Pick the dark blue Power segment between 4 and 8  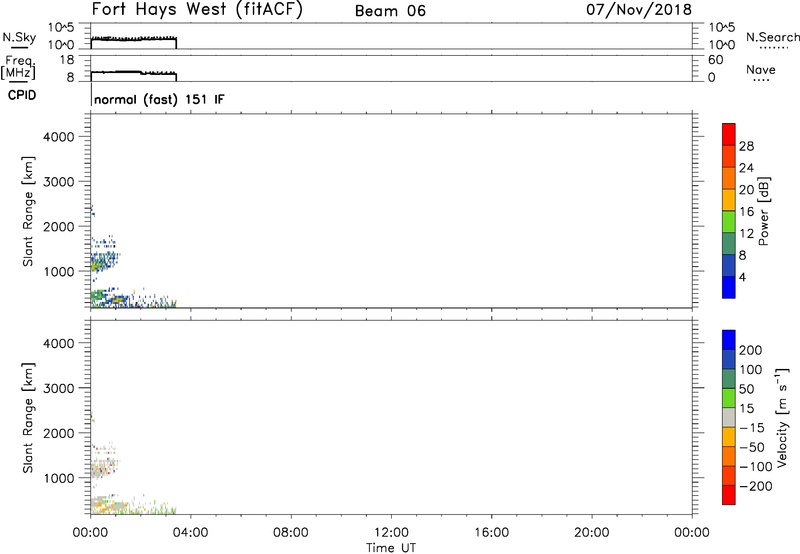coord(729,266)
